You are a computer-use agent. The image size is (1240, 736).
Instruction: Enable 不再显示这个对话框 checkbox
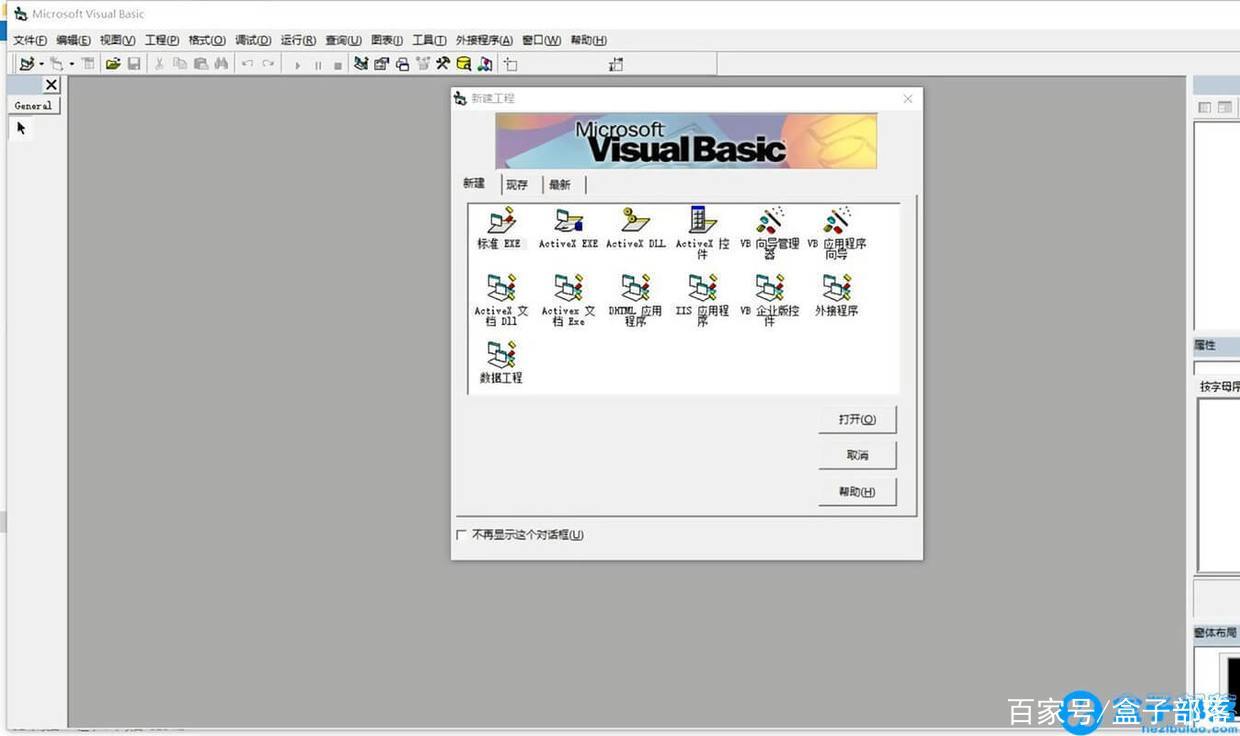pos(461,535)
